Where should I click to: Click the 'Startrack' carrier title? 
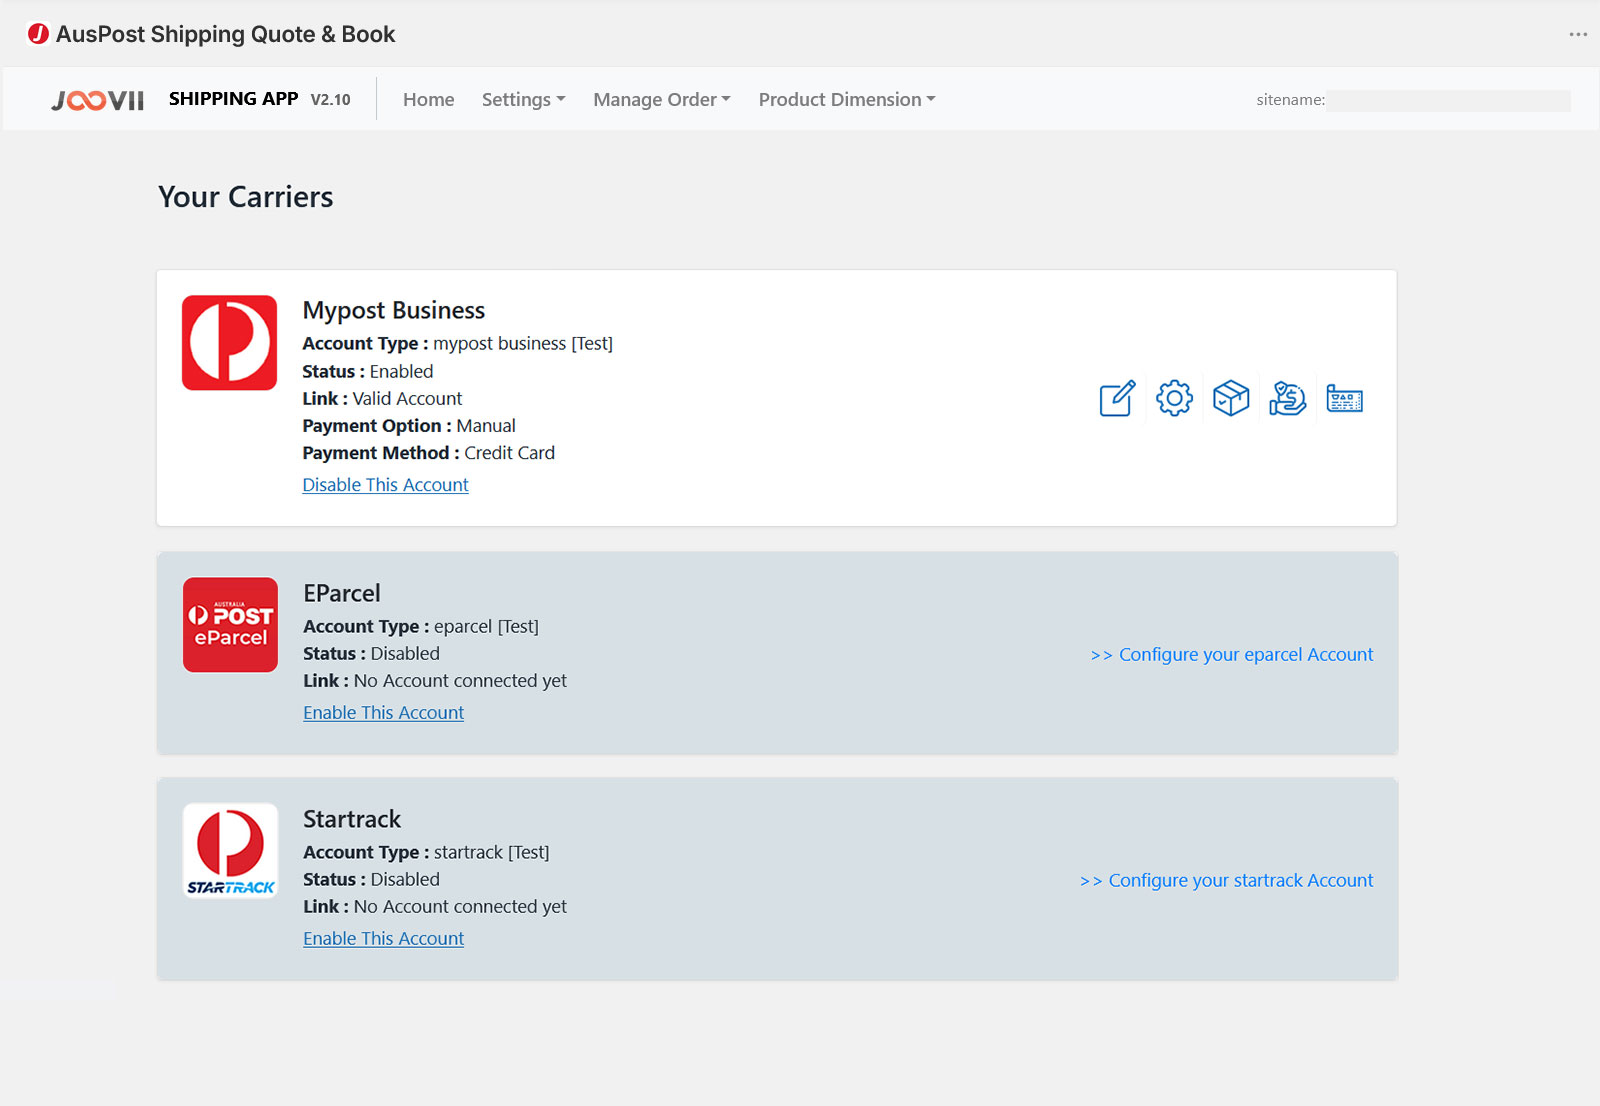352,820
